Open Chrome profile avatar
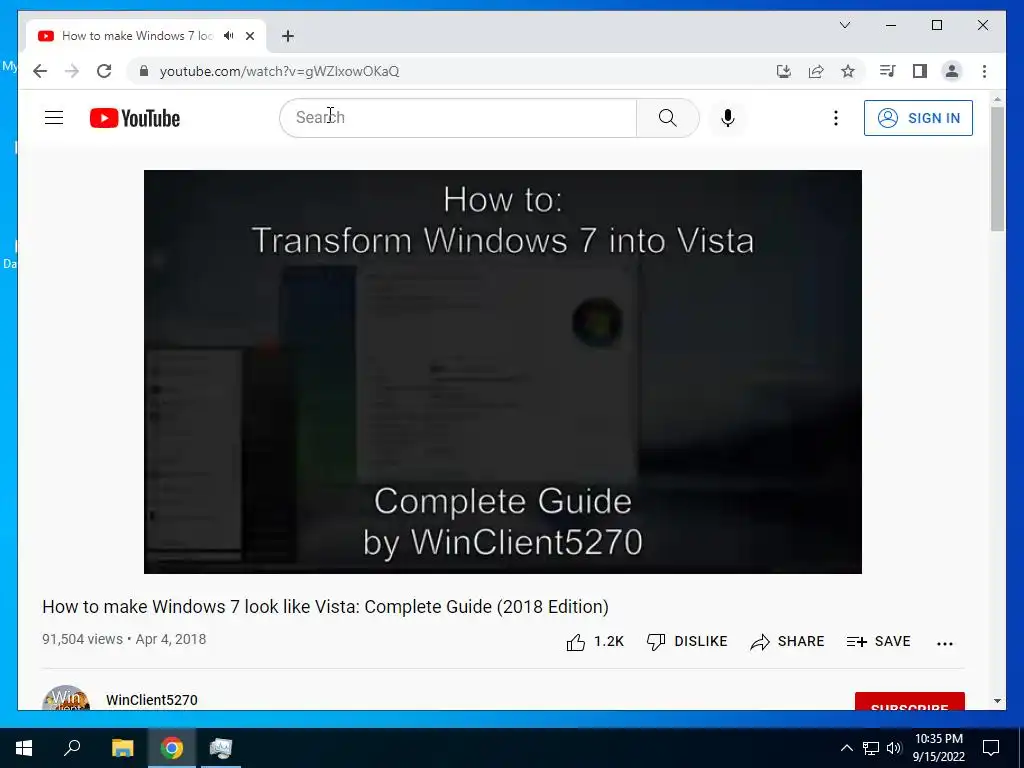The height and width of the screenshot is (768, 1024). [952, 71]
